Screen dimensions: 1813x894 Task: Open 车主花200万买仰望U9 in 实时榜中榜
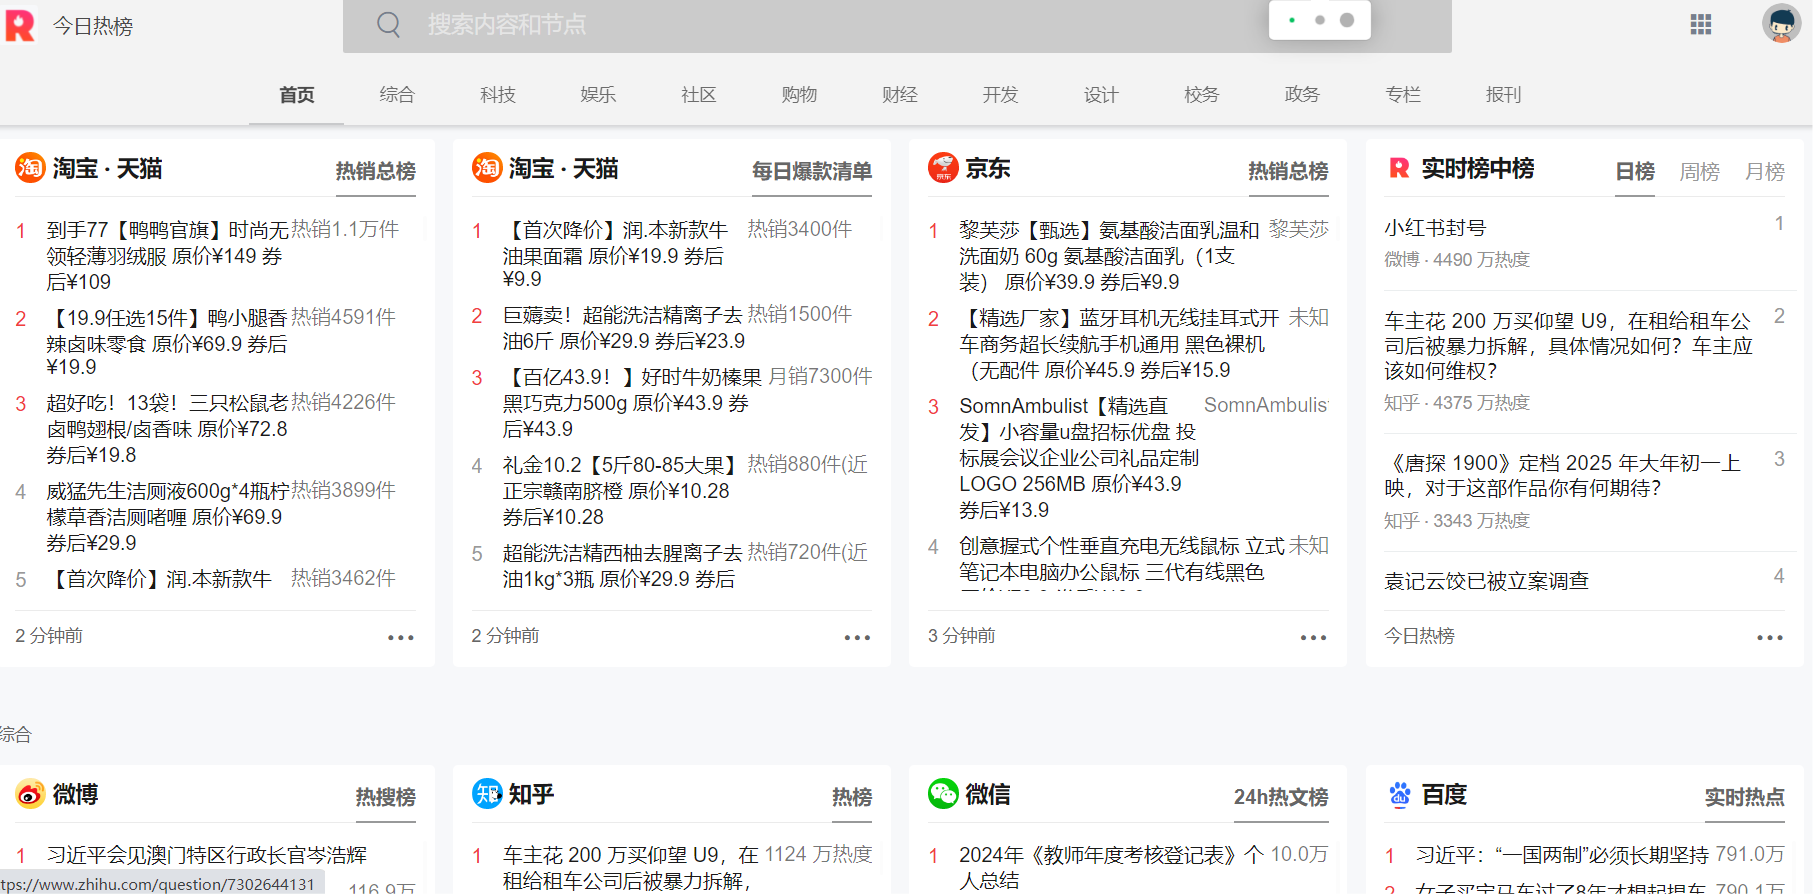coord(1568,346)
